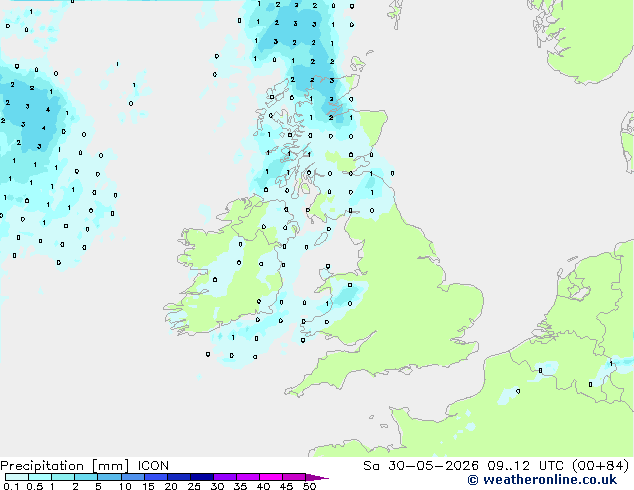Pick the legend swatch between 35 and 40
Screen dimensions: 634x490
point(248,477)
